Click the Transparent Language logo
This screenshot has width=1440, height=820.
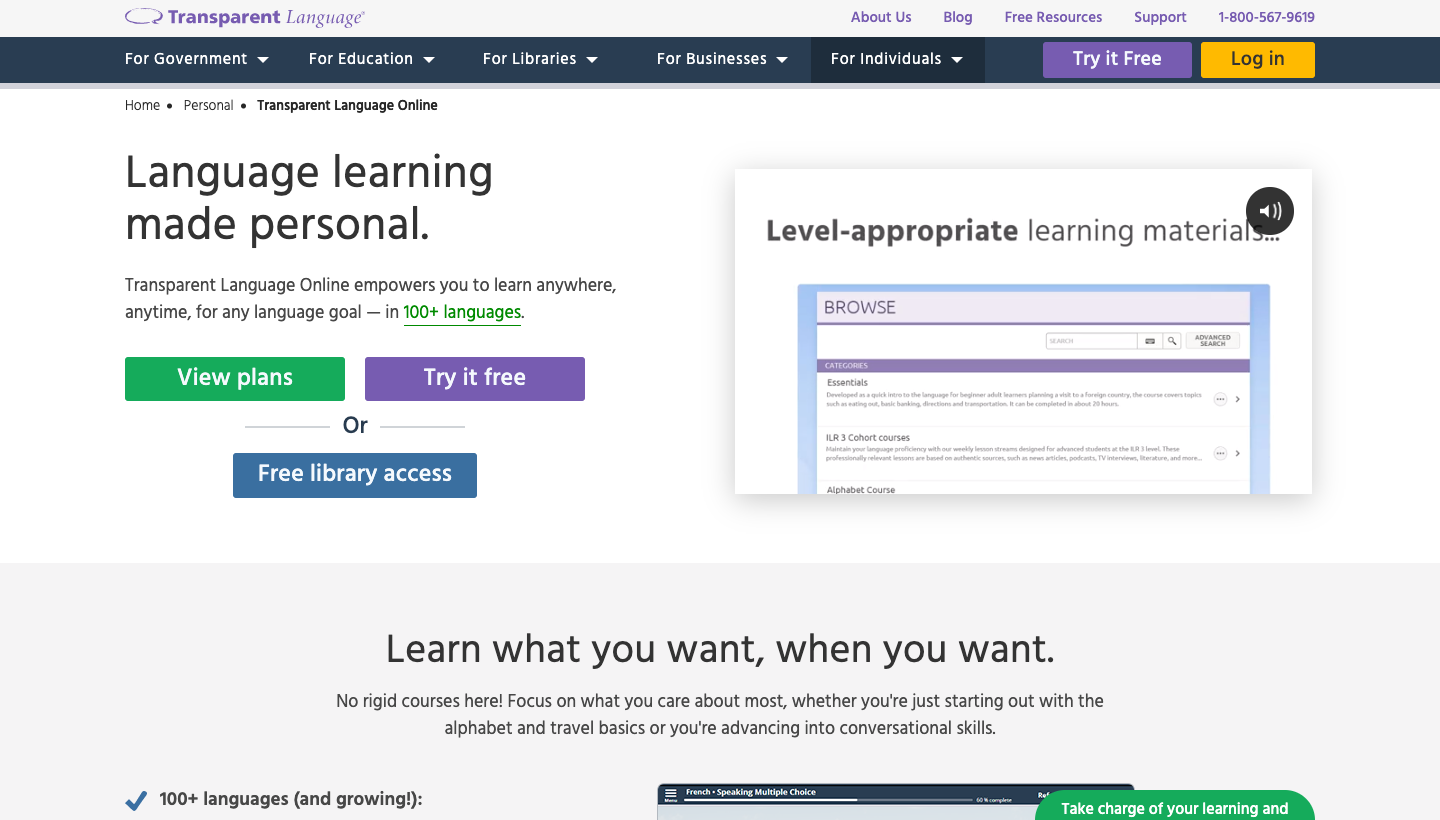point(245,17)
